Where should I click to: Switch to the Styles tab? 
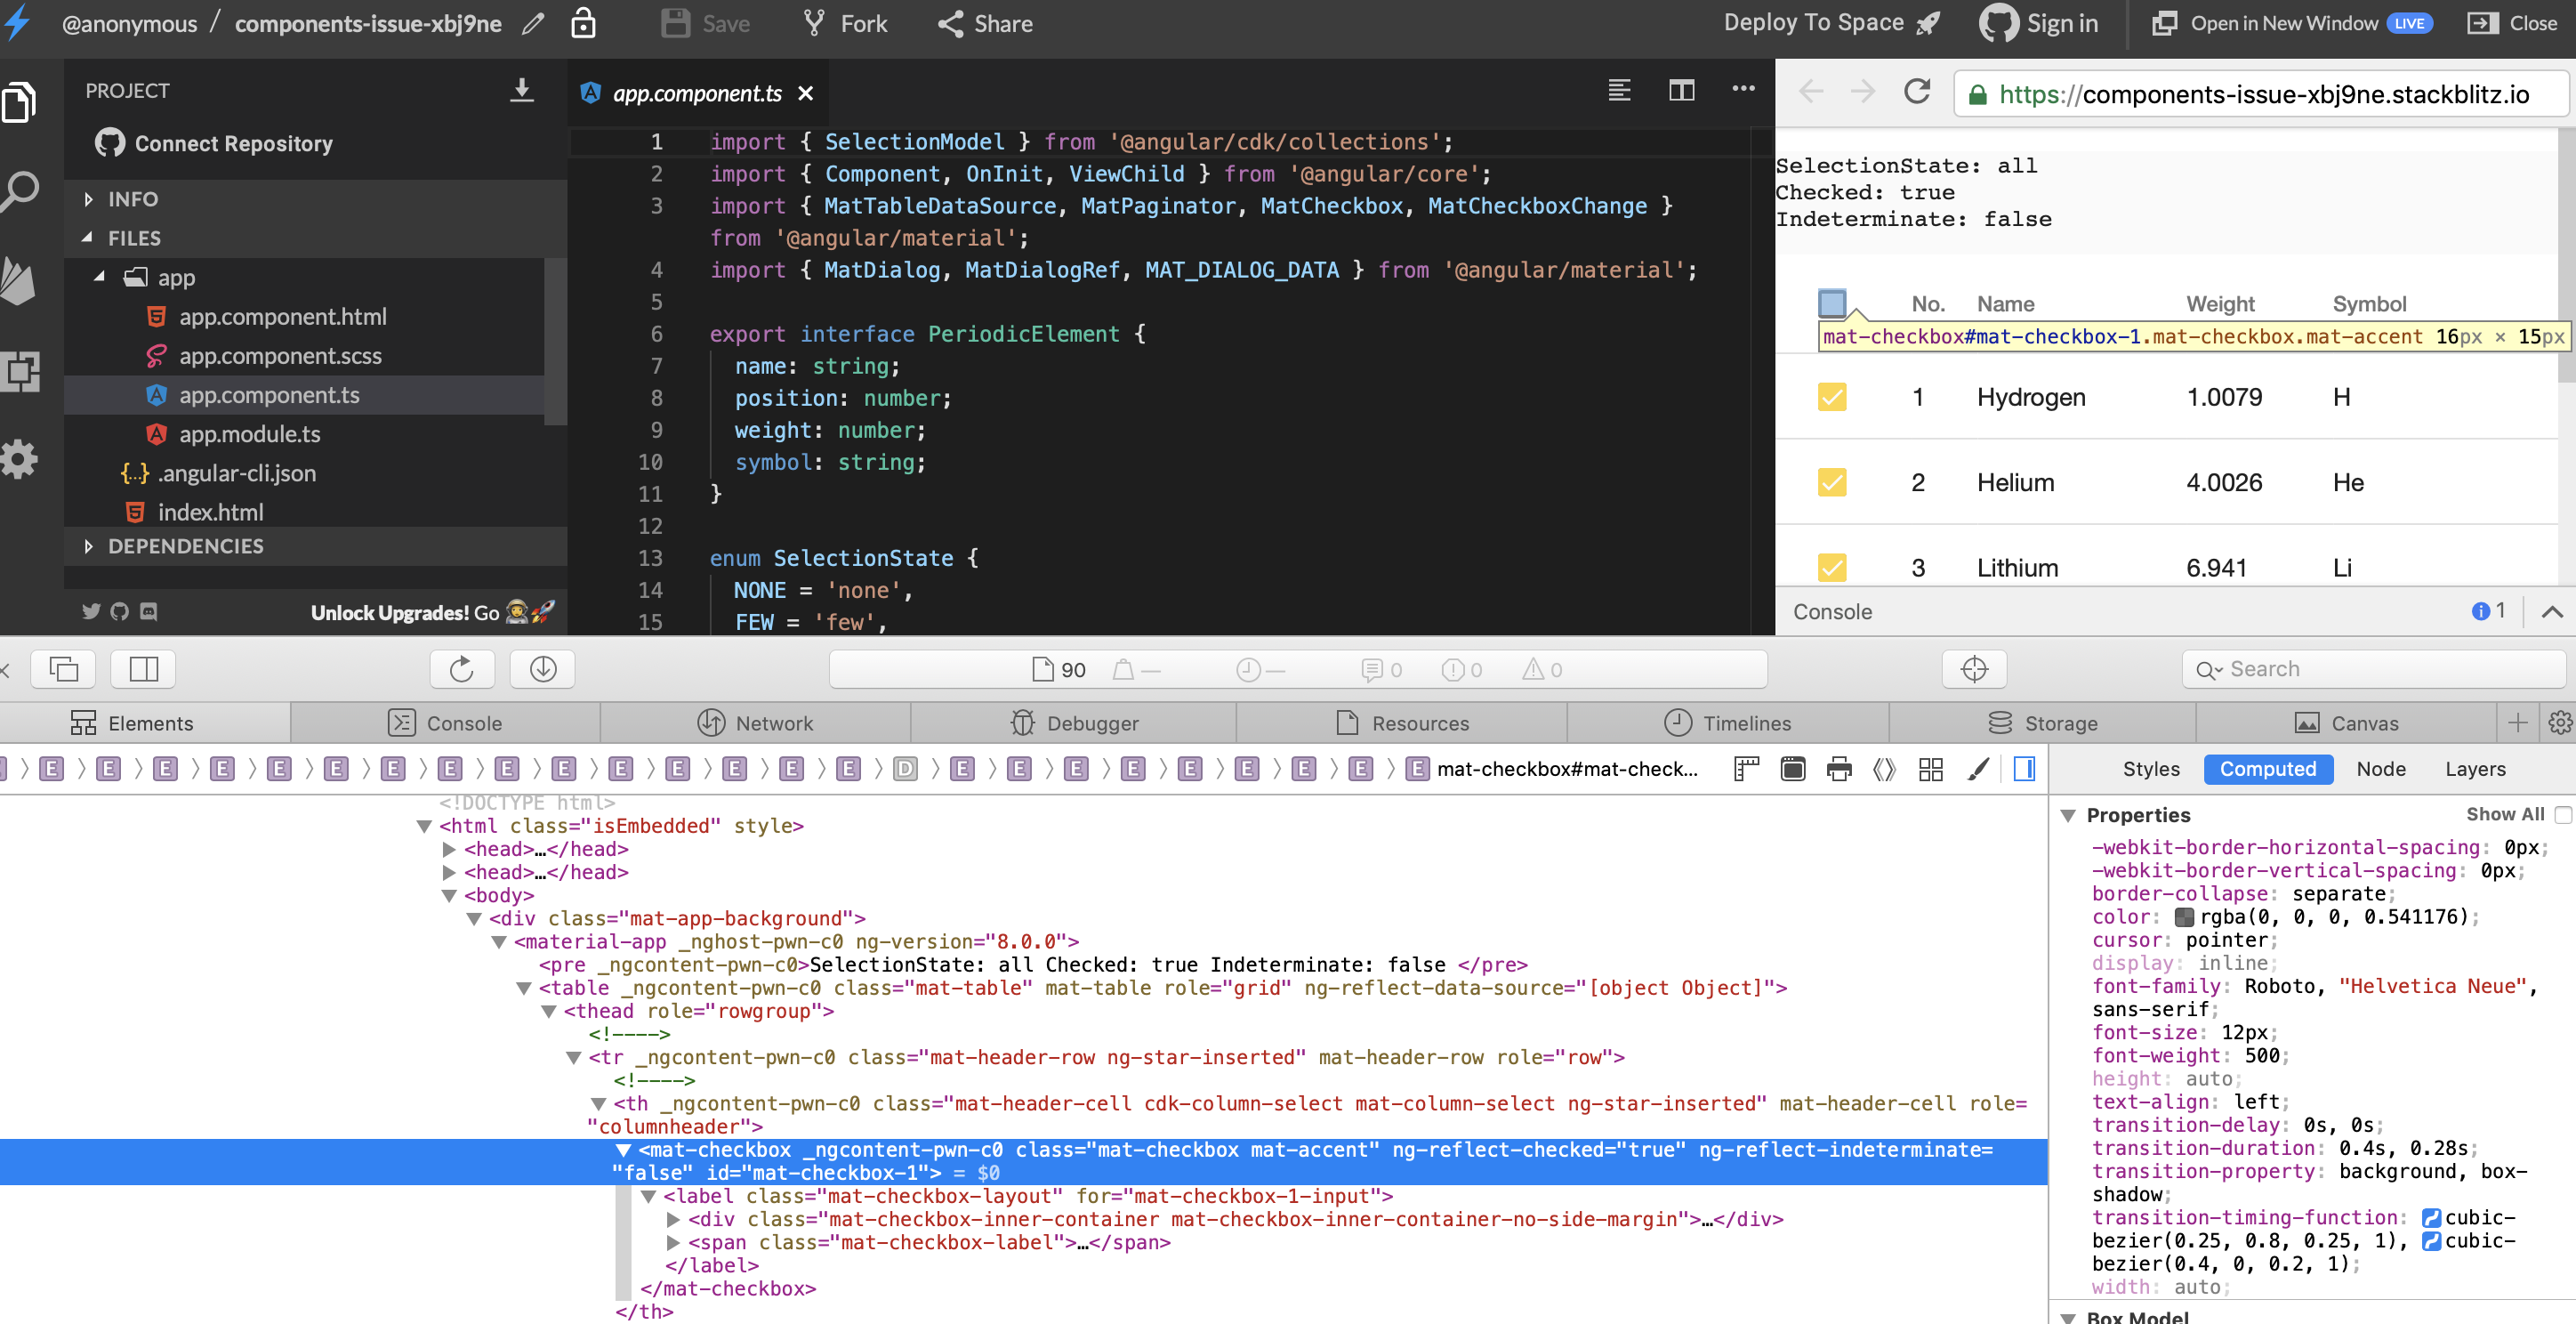point(2151,769)
